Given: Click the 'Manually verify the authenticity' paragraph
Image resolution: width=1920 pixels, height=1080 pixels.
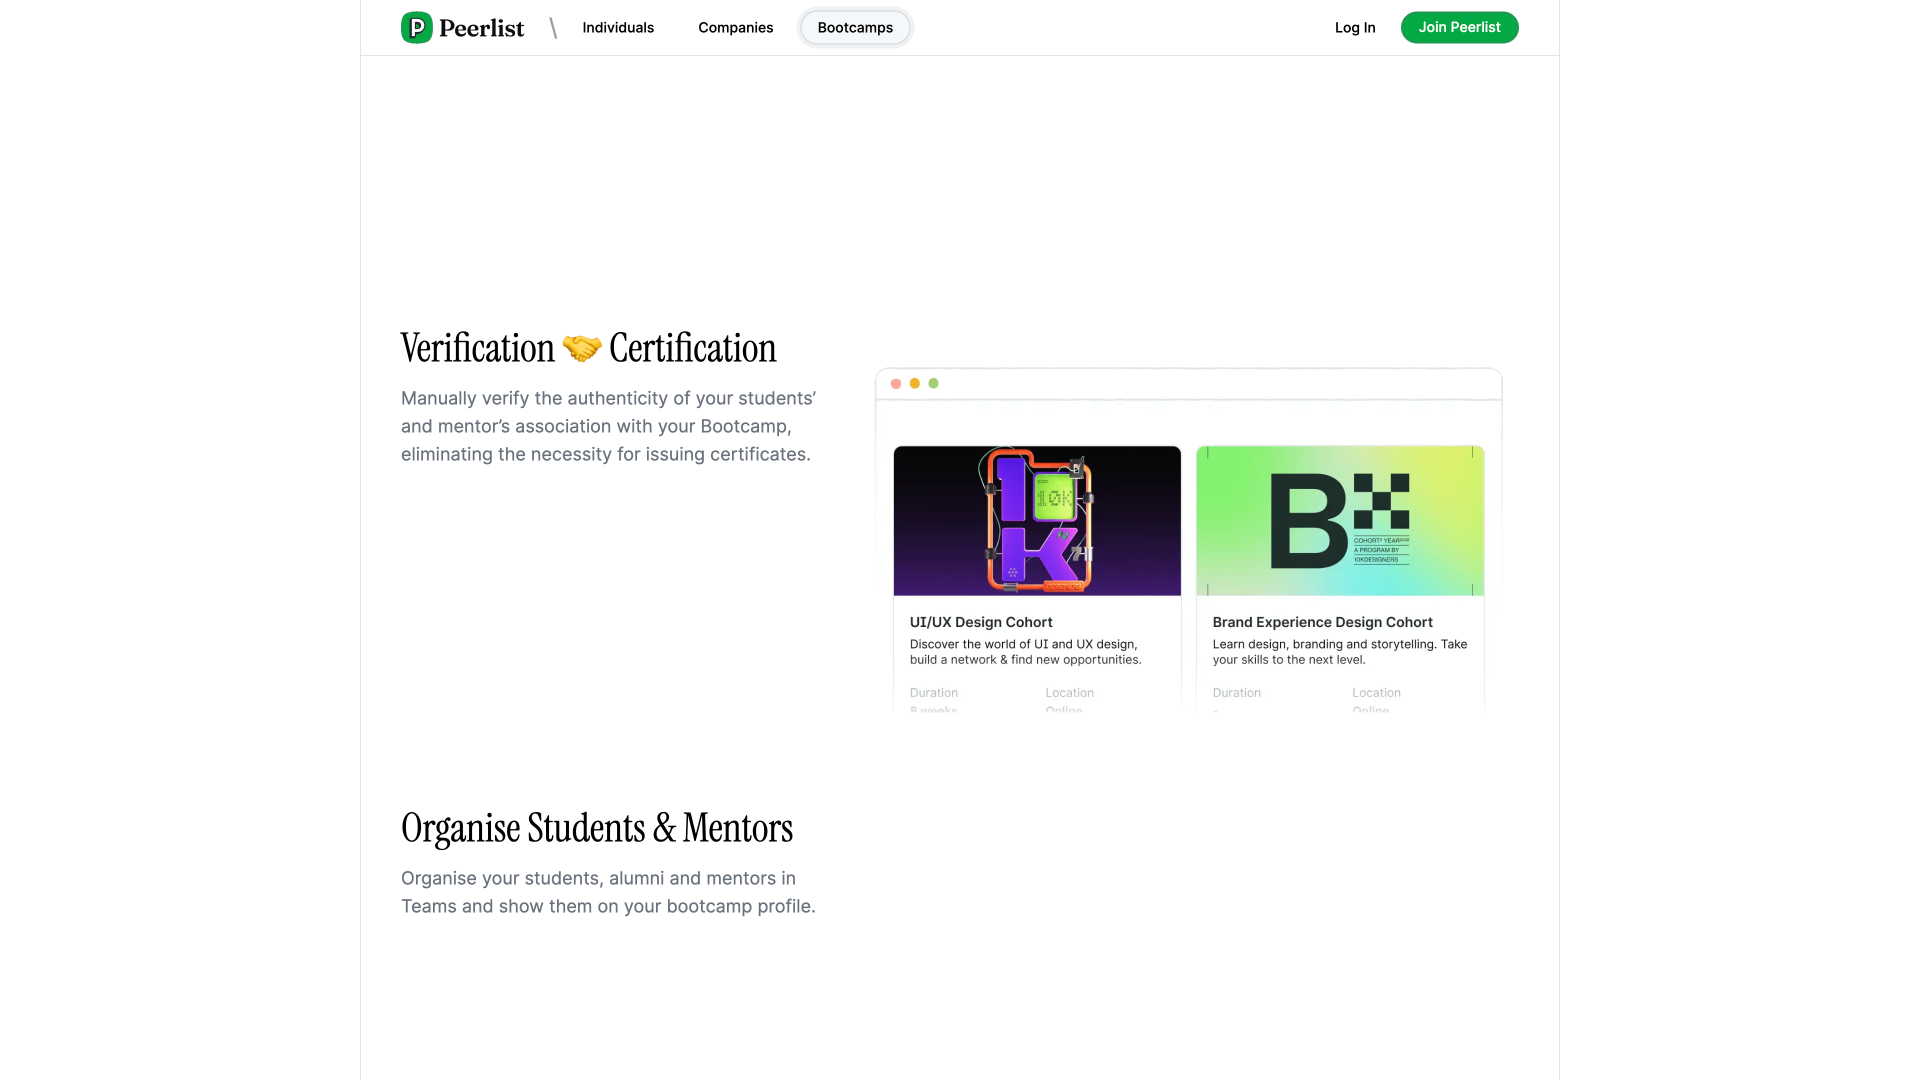Looking at the screenshot, I should pos(609,426).
